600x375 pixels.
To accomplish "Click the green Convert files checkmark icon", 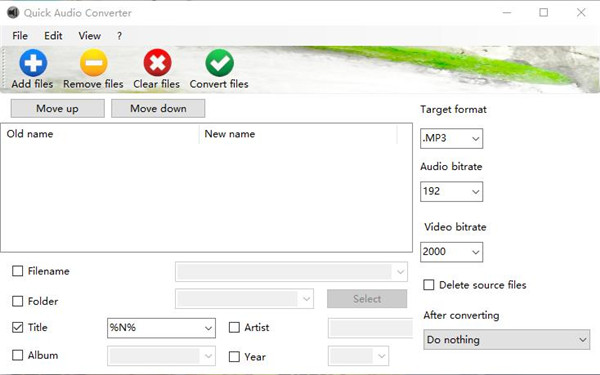I will tap(220, 63).
